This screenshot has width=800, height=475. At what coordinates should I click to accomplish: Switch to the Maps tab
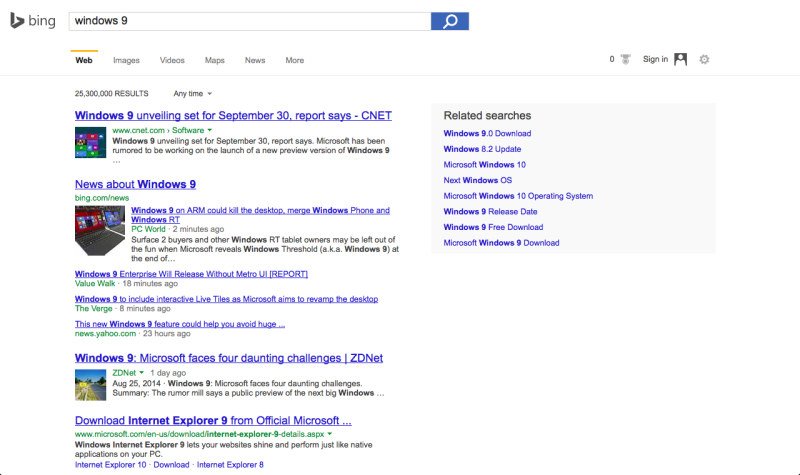(x=215, y=60)
